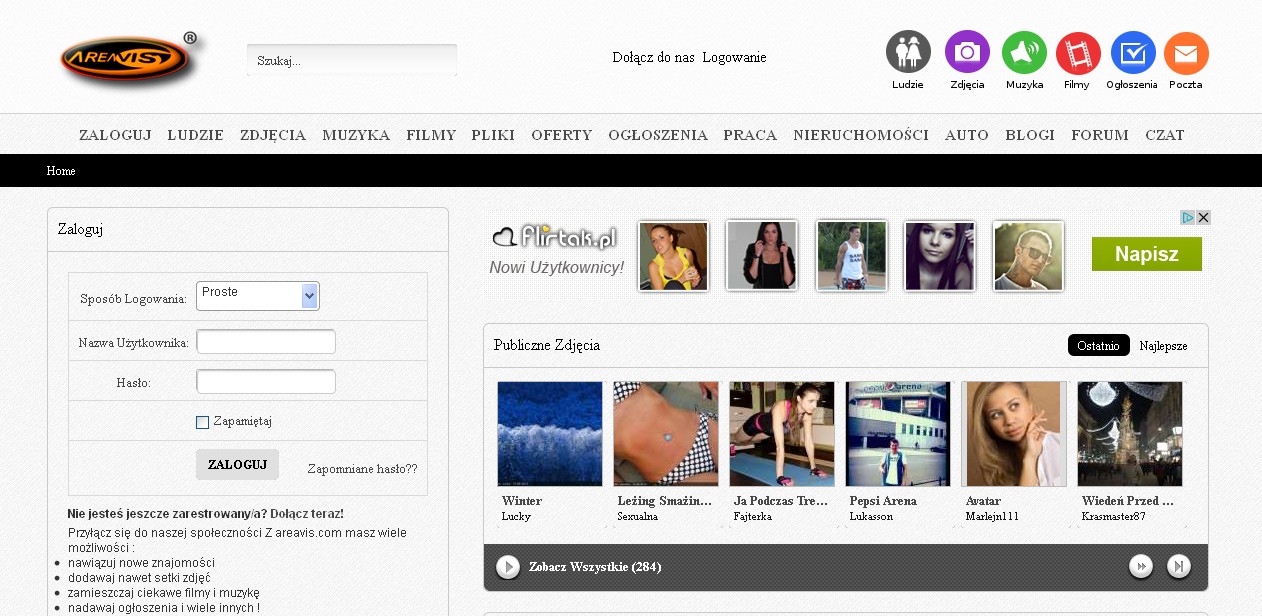Viewport: 1262px width, 616px height.
Task: Click the Winter photo title
Action: point(521,501)
